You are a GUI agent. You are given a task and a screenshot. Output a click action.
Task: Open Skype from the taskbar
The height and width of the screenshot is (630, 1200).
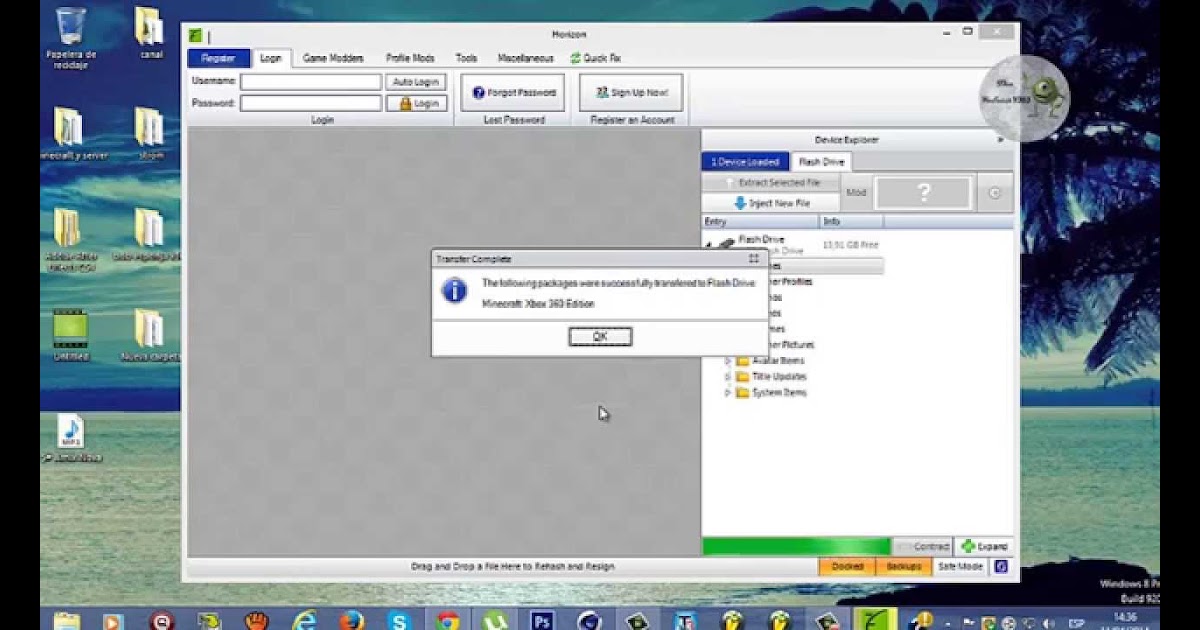pos(399,620)
